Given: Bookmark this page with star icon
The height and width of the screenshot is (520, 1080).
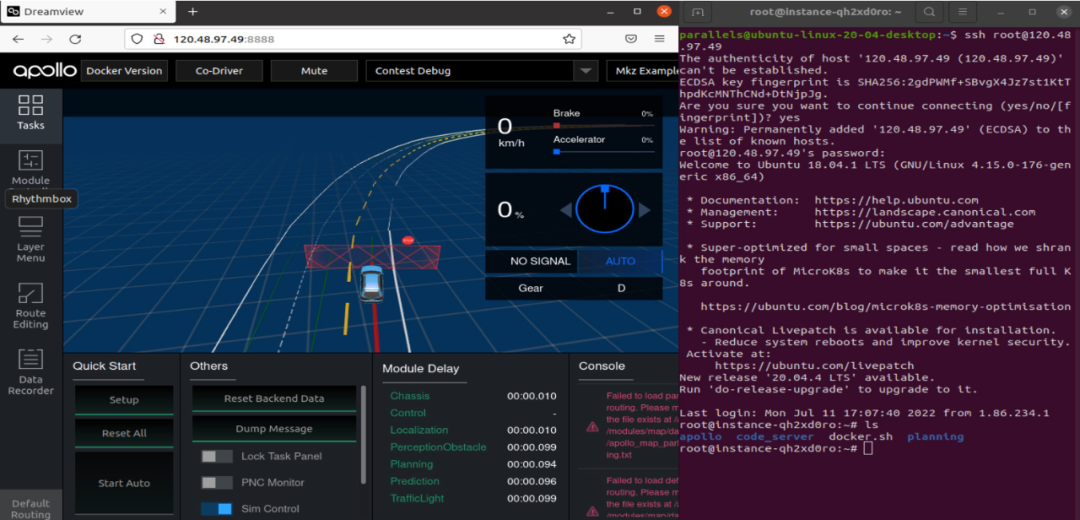Looking at the screenshot, I should [569, 39].
